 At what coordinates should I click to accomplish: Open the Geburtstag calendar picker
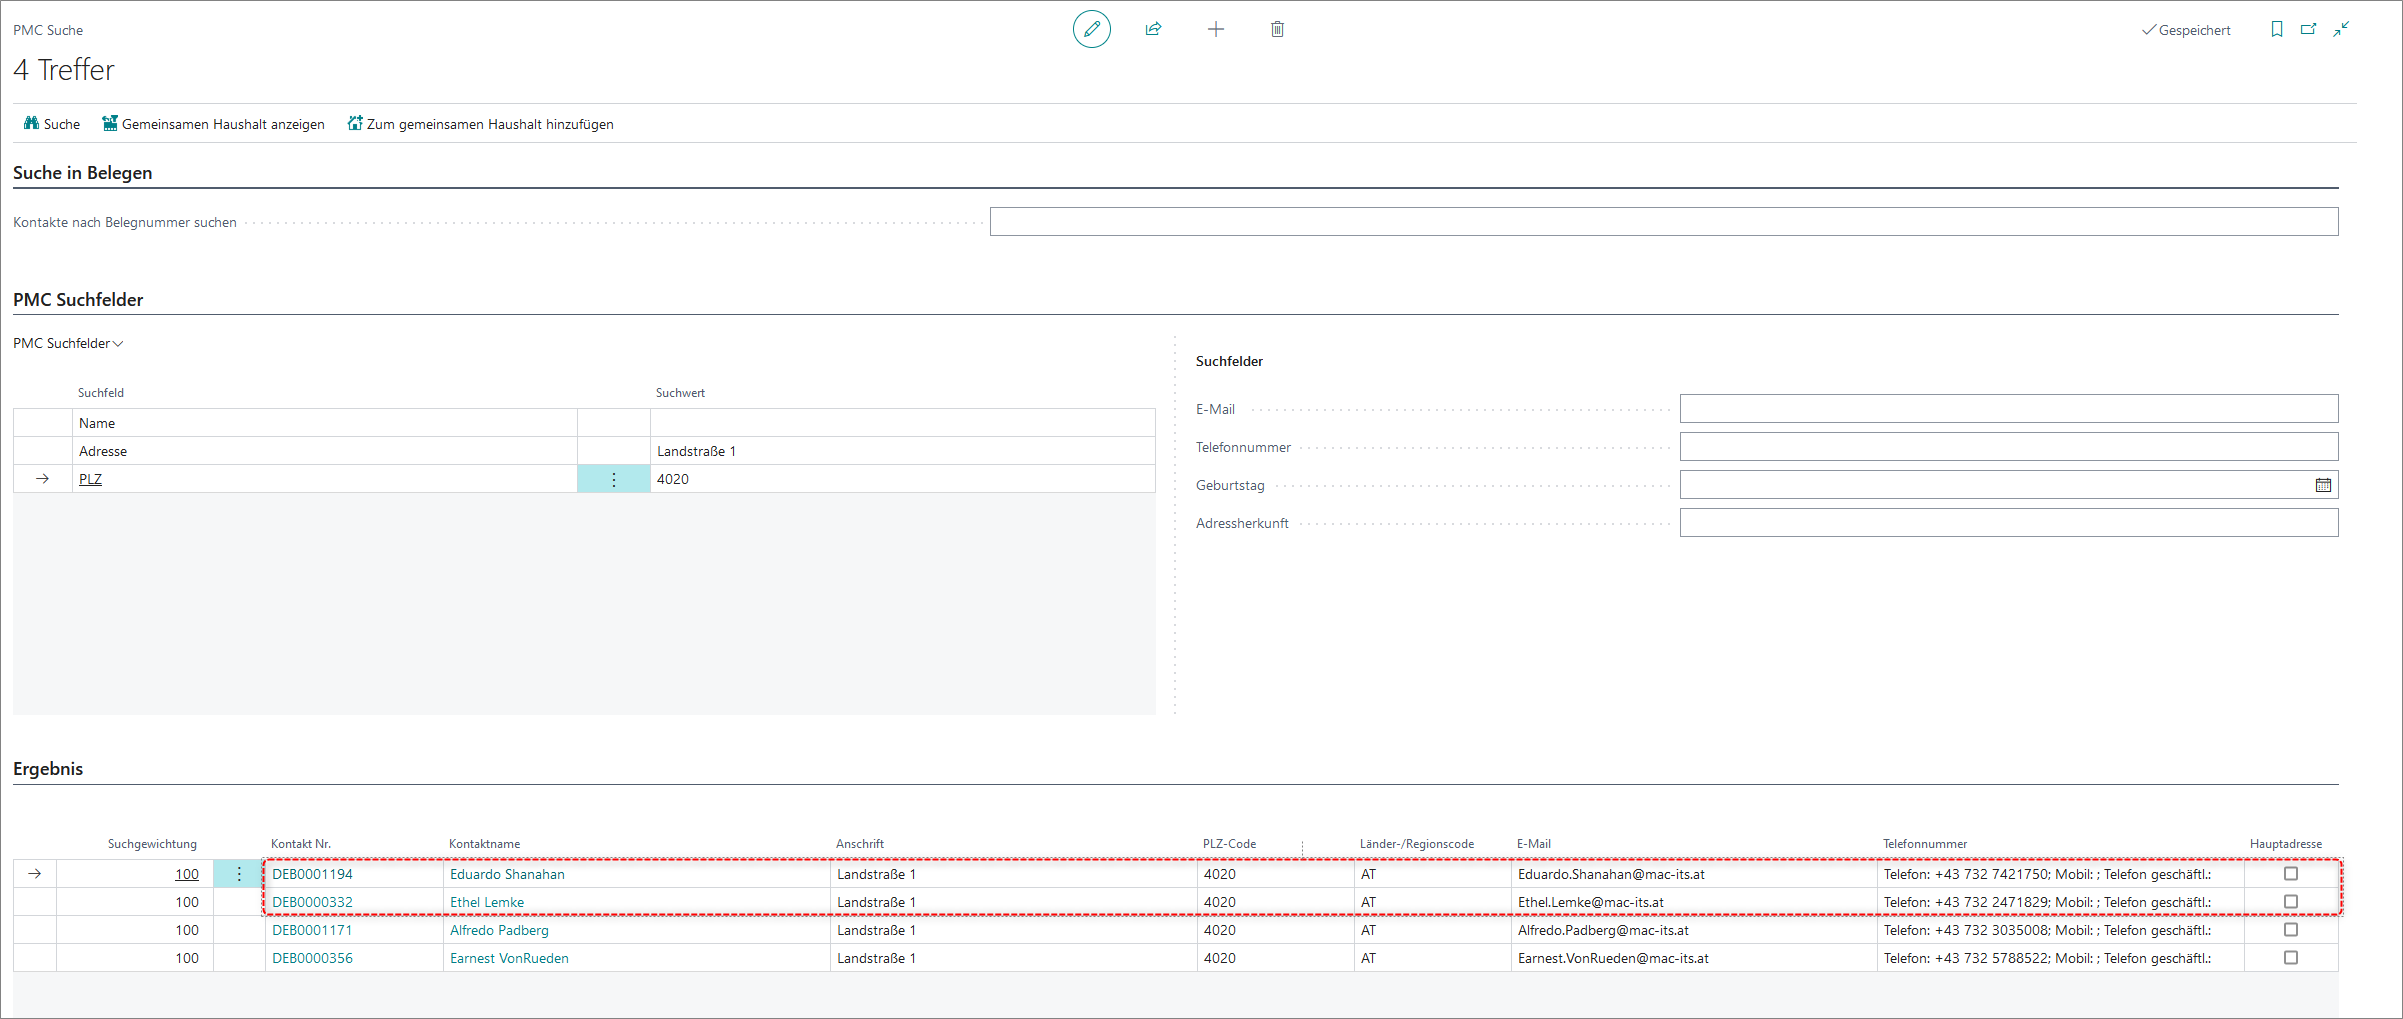[2323, 485]
